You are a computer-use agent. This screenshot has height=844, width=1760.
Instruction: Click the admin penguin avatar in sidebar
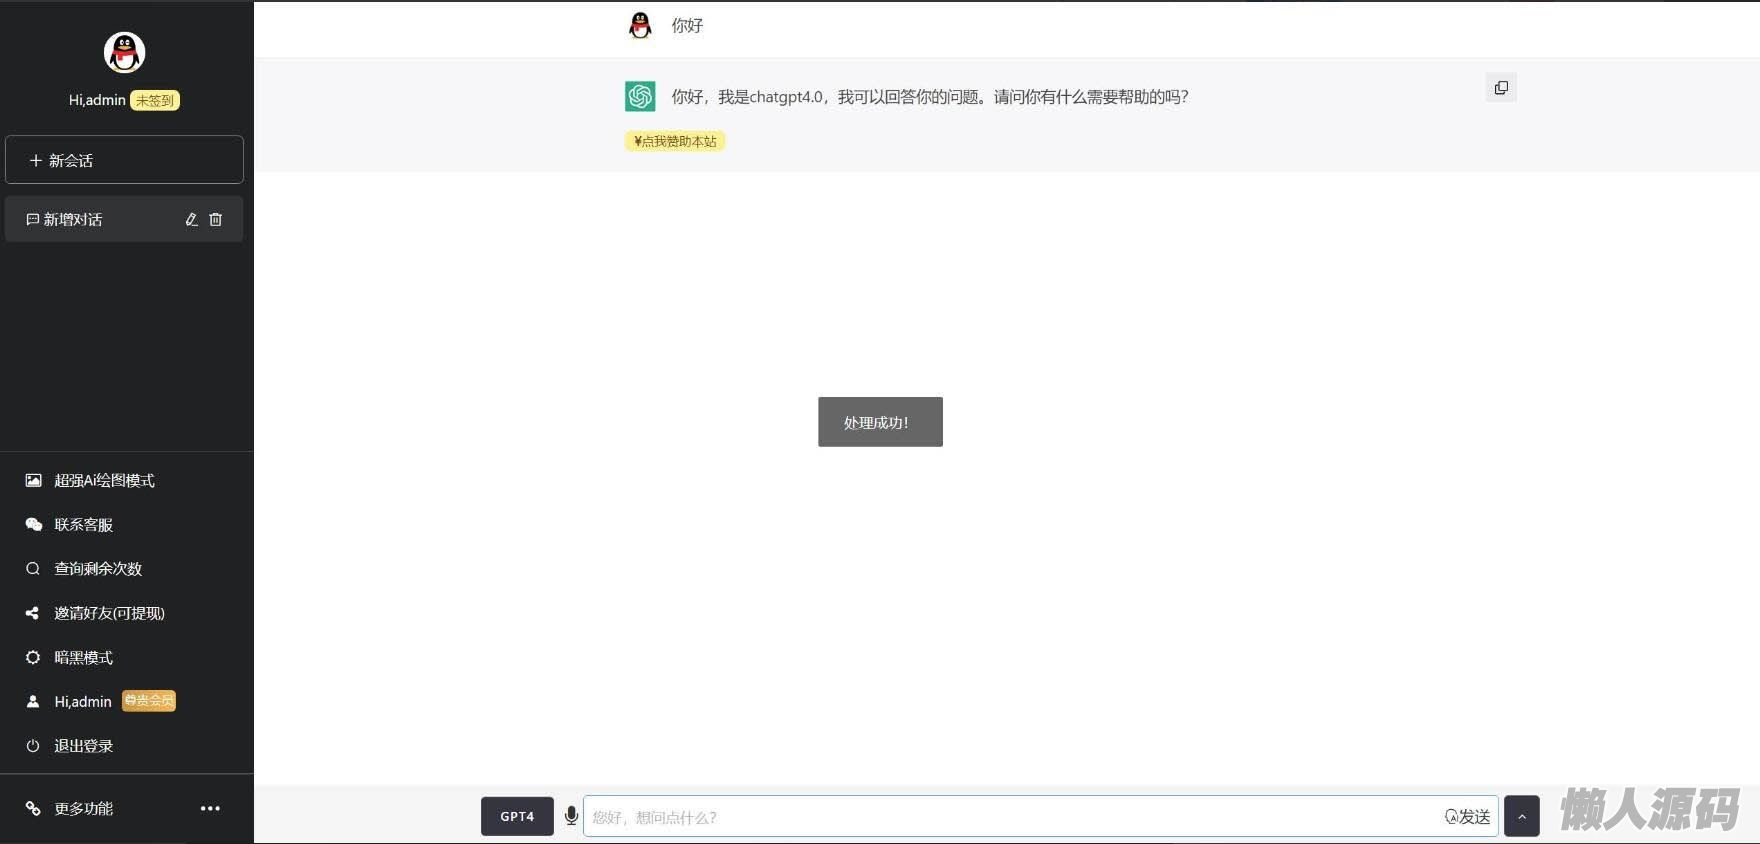click(x=125, y=52)
